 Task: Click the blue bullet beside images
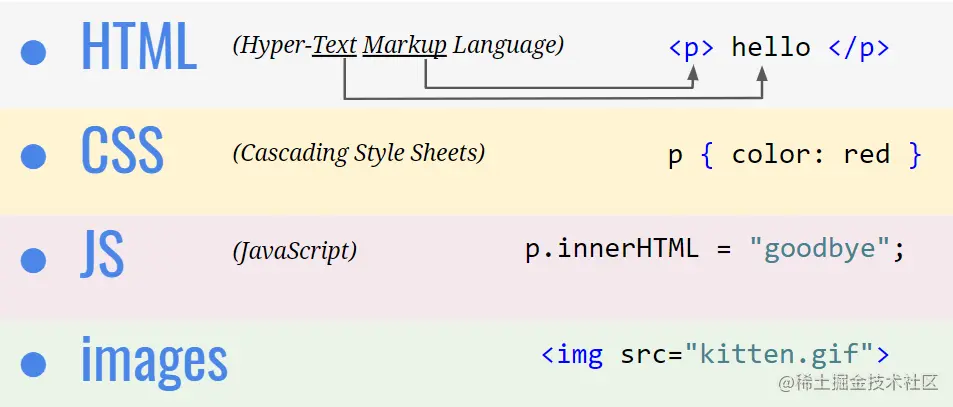point(34,364)
